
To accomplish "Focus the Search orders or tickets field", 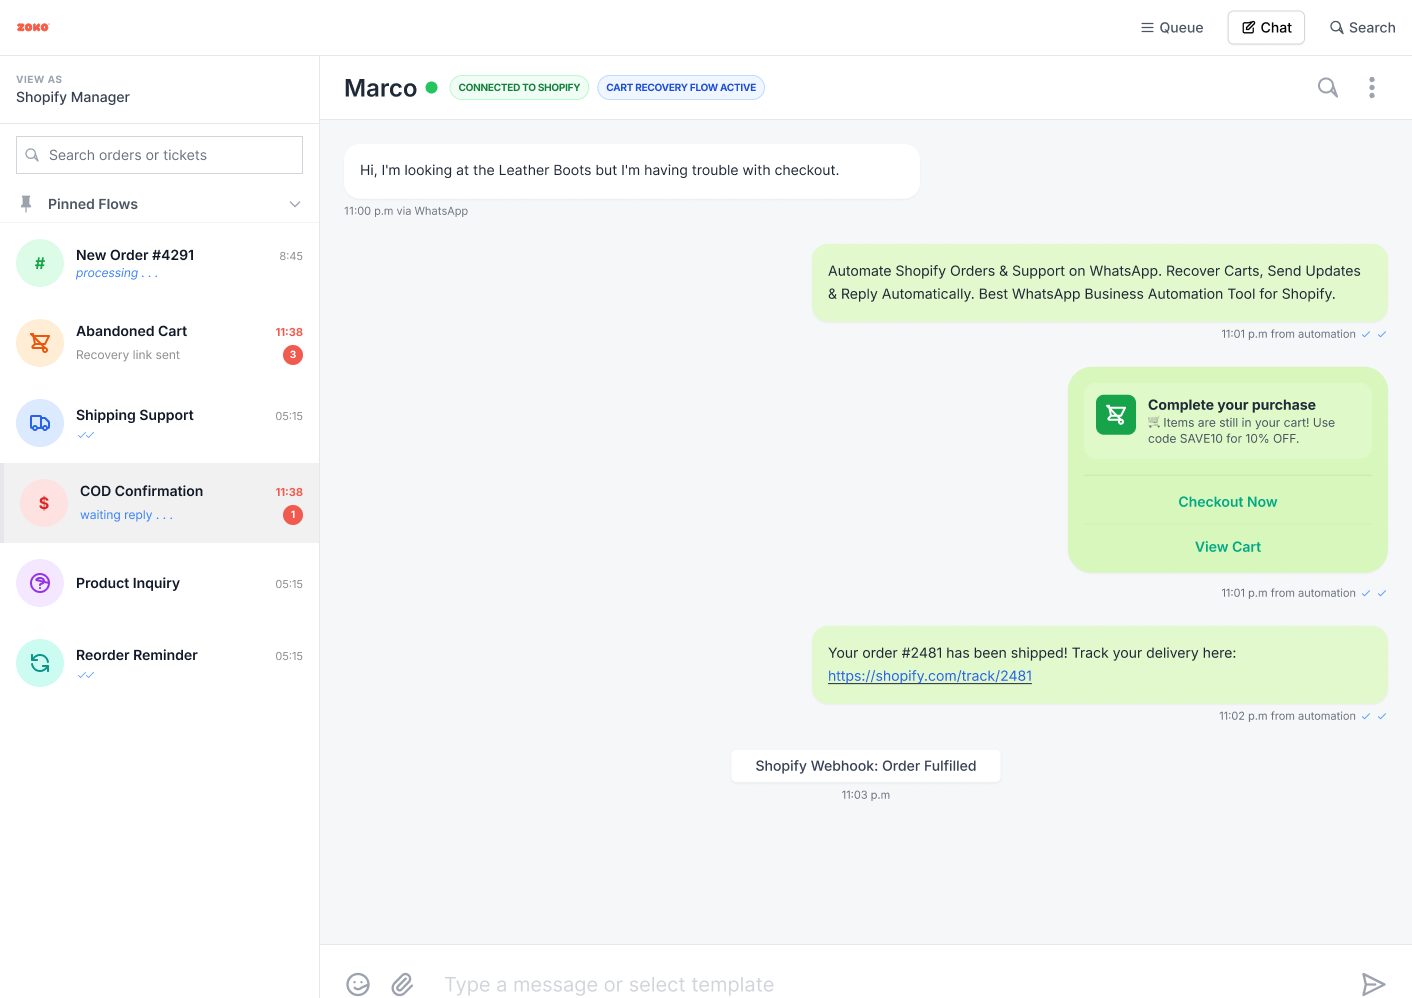I will [x=159, y=155].
